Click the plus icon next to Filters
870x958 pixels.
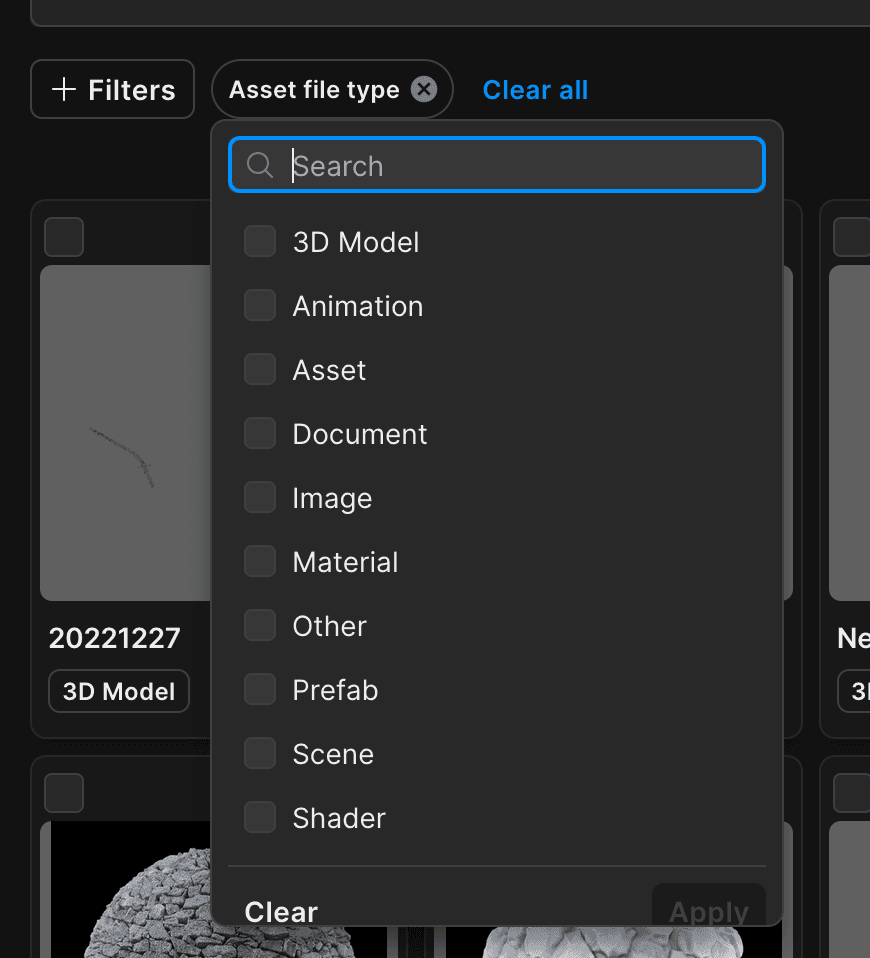[x=62, y=89]
